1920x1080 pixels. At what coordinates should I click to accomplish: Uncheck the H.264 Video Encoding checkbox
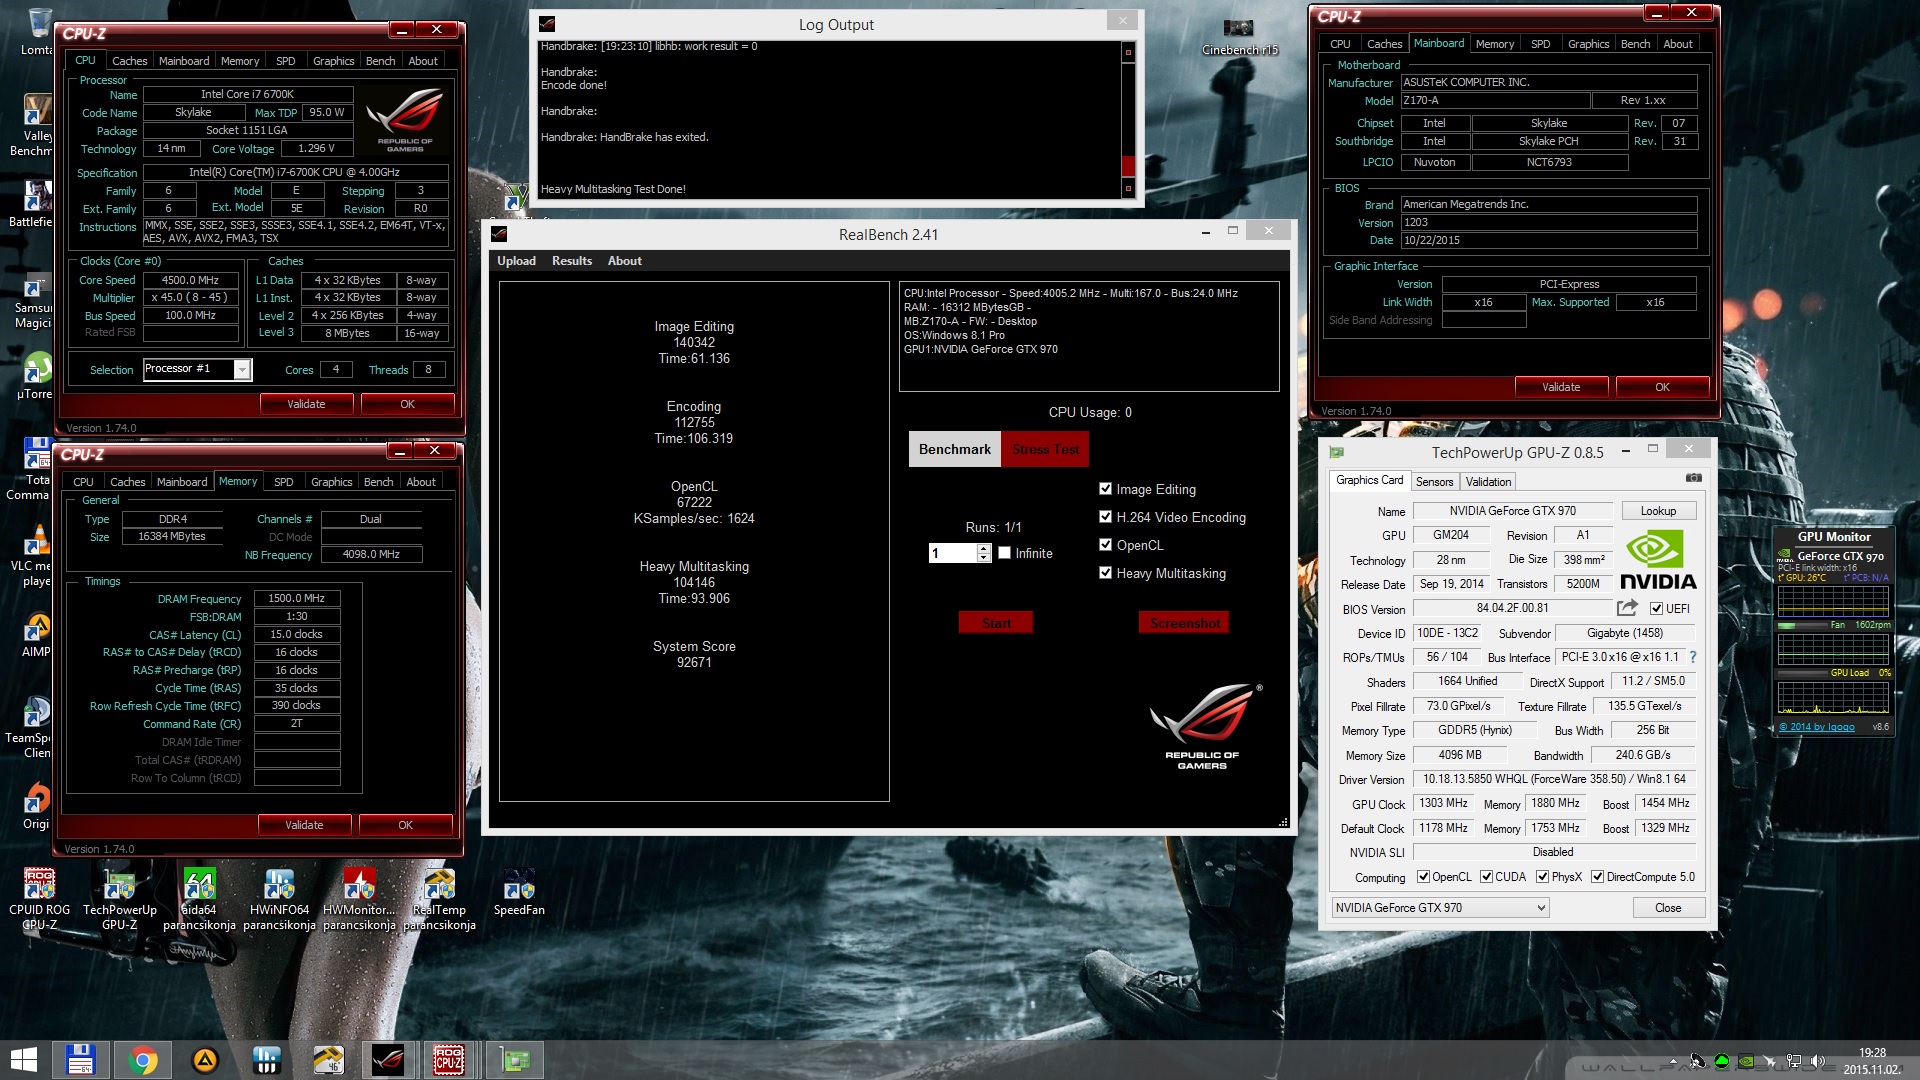(1105, 517)
